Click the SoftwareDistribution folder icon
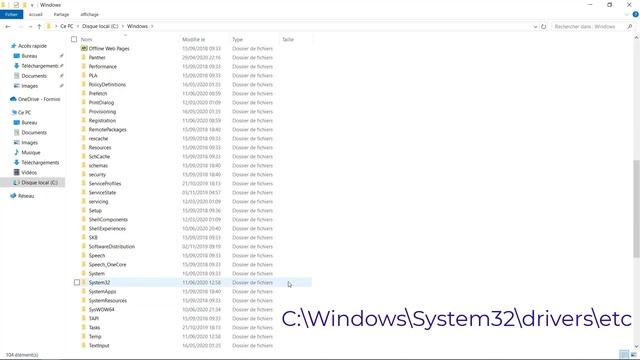 [84, 246]
